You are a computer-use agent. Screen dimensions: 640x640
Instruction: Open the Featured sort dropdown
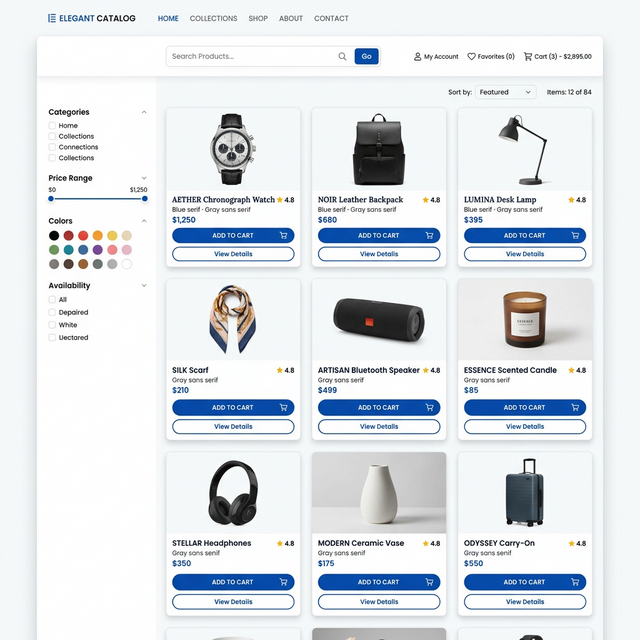click(x=505, y=92)
